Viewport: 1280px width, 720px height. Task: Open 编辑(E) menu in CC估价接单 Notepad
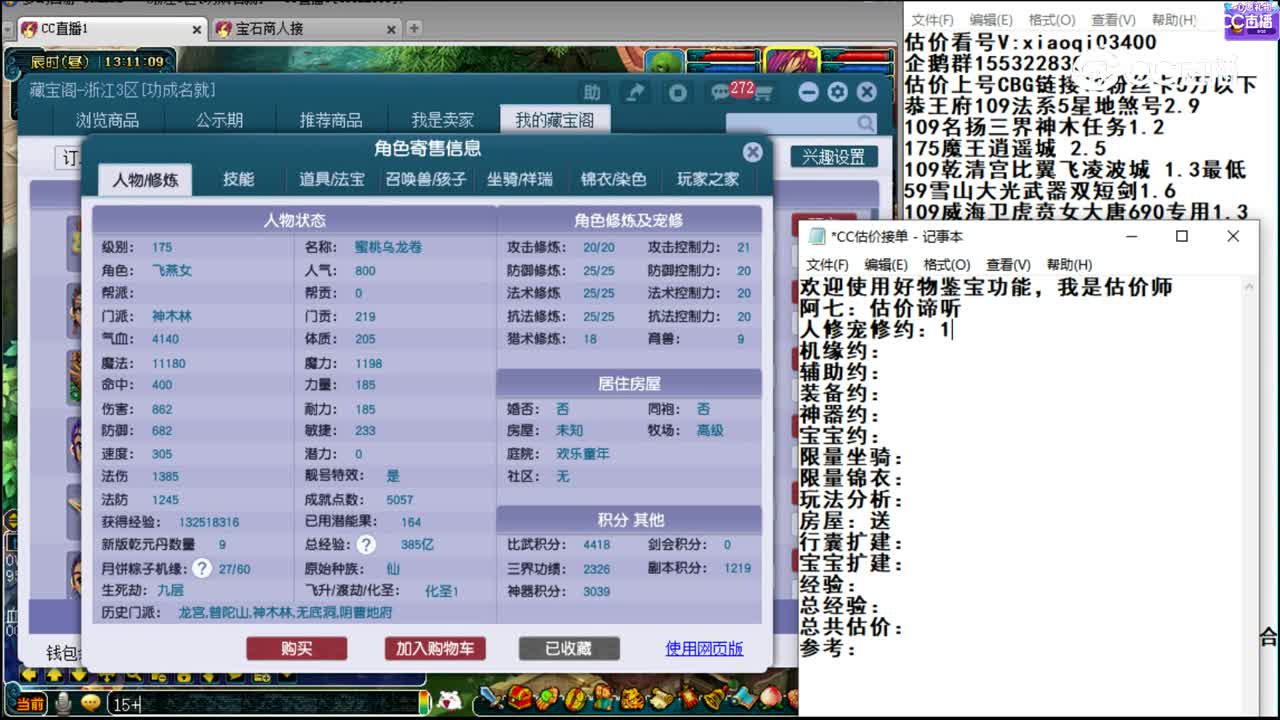(x=886, y=264)
